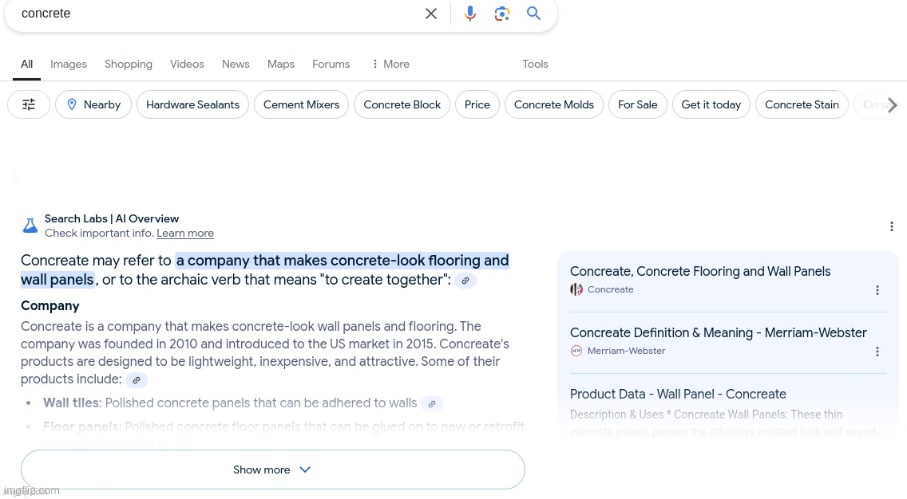
Task: Select the Concrete Stain chip
Action: [x=802, y=105]
